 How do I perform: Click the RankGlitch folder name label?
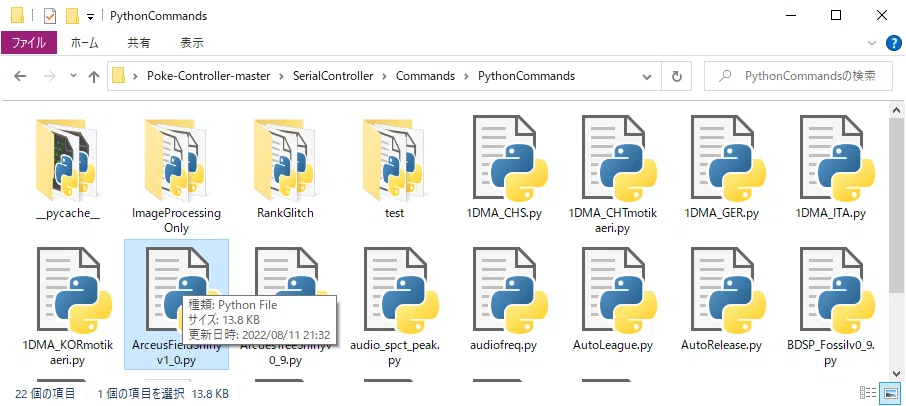coord(285,213)
